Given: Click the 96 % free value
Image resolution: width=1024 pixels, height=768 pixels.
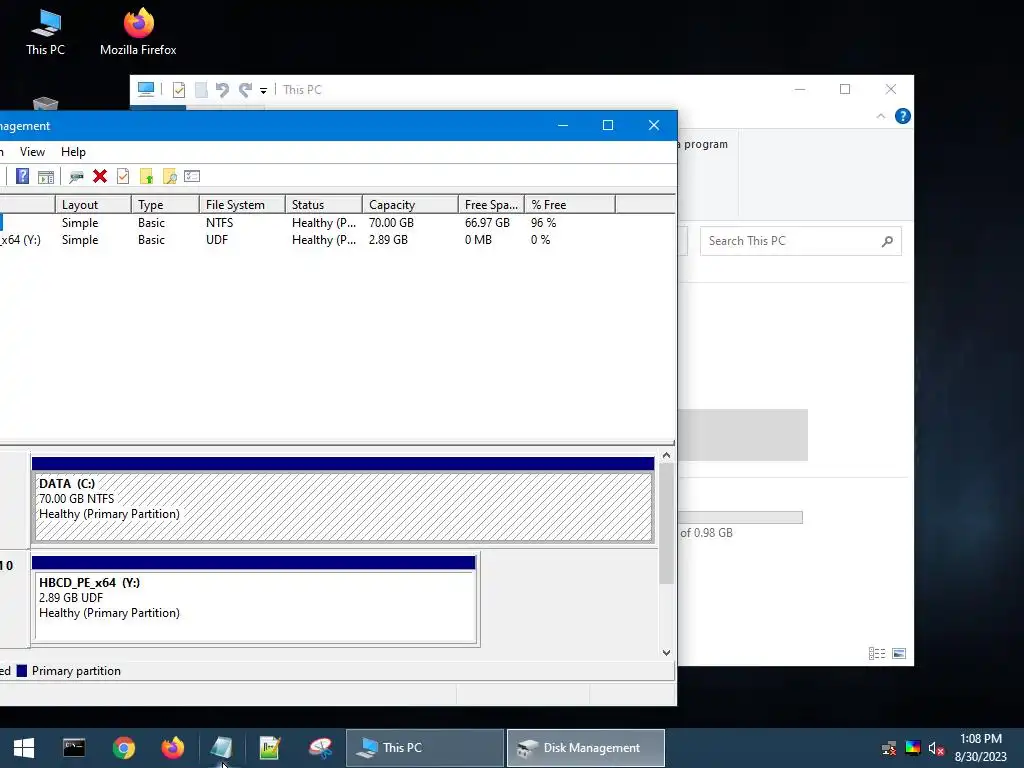Looking at the screenshot, I should (543, 223).
